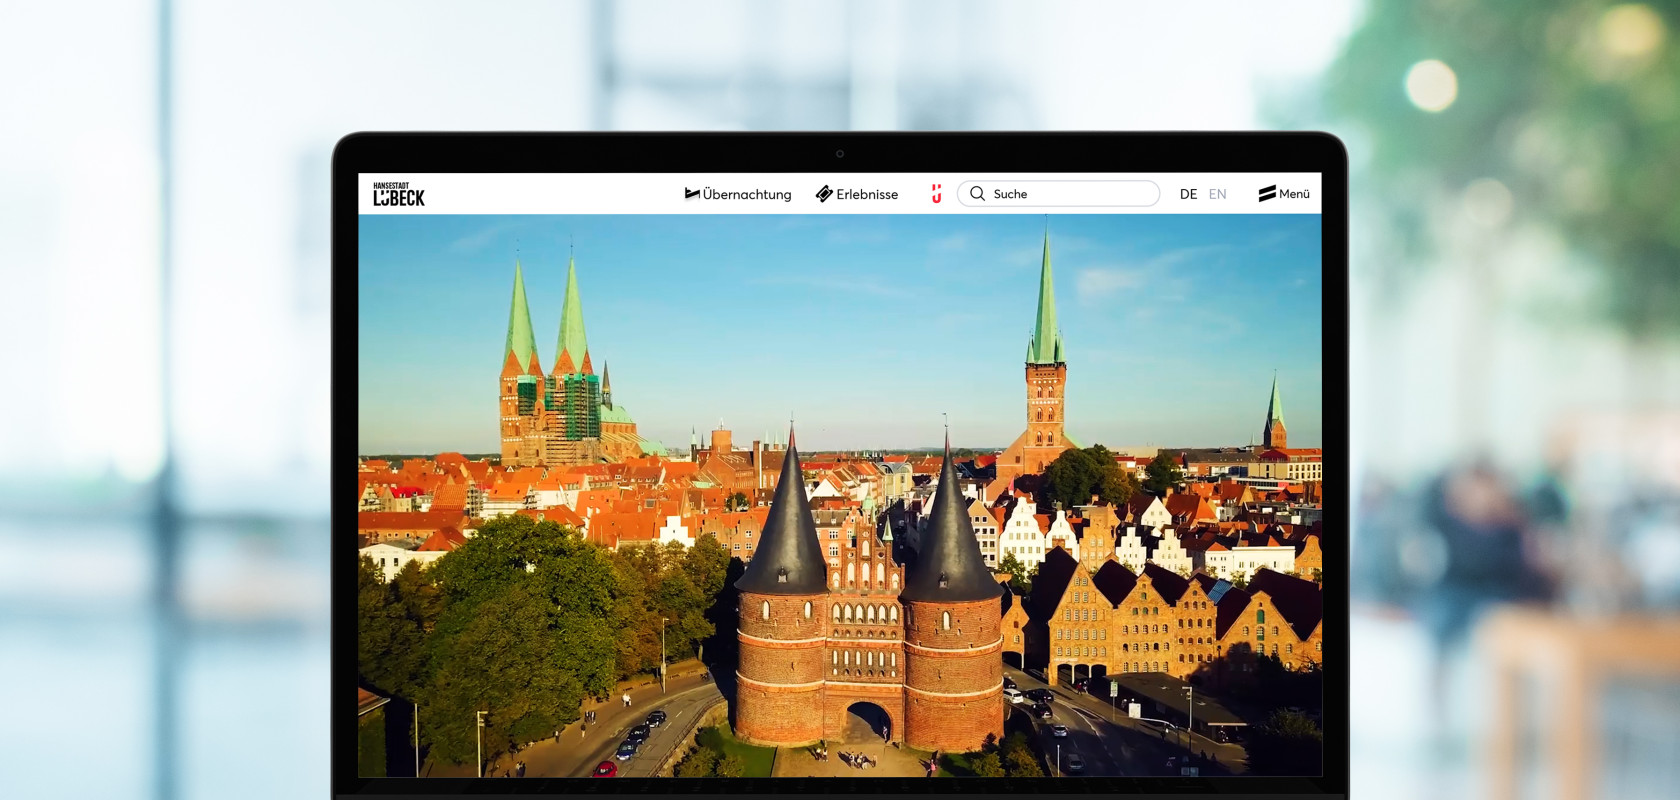1680x800 pixels.
Task: Click the right black Holstentor tower roof
Action: [x=948, y=530]
